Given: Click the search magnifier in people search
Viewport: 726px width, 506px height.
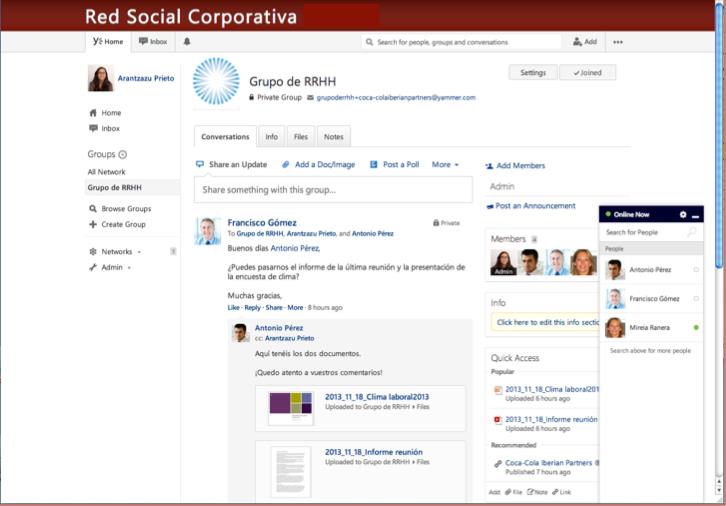Looking at the screenshot, I should click(691, 232).
